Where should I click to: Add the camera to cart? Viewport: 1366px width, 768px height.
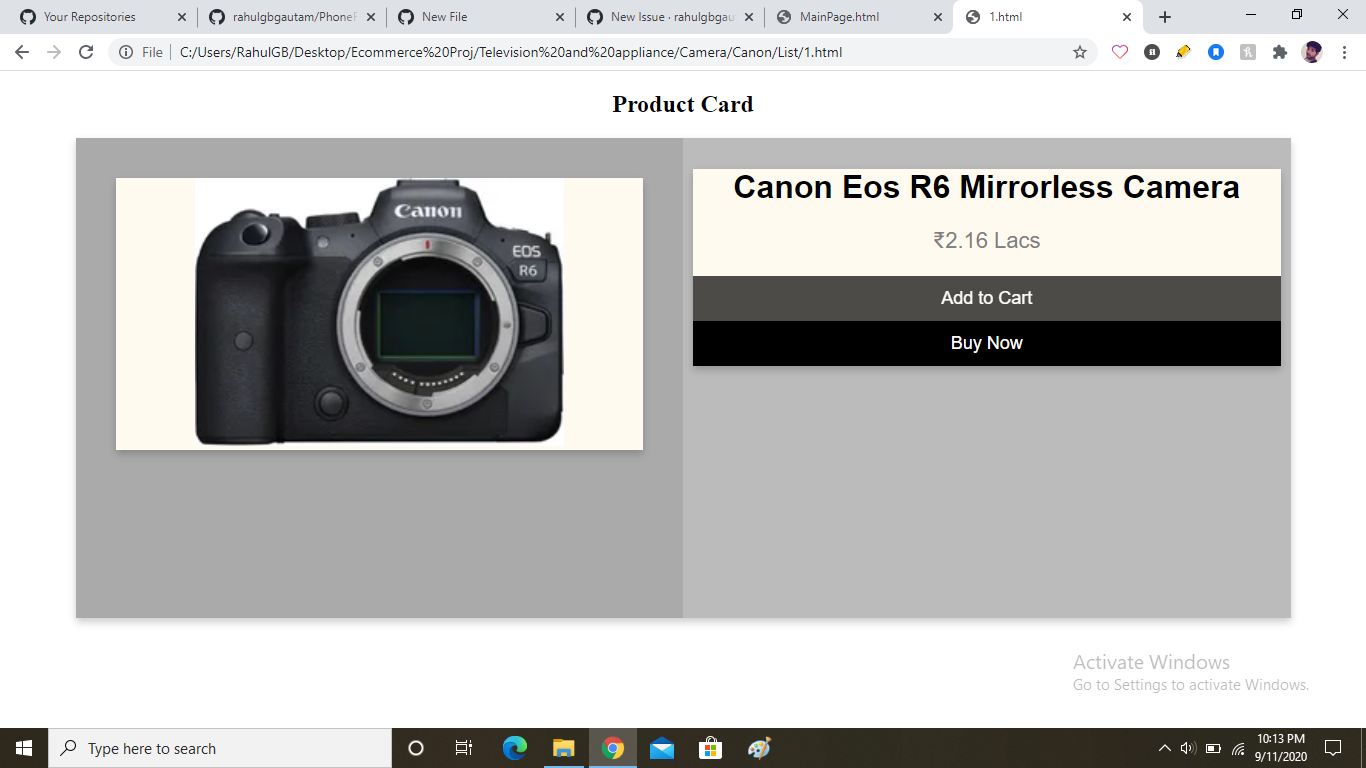(x=986, y=298)
